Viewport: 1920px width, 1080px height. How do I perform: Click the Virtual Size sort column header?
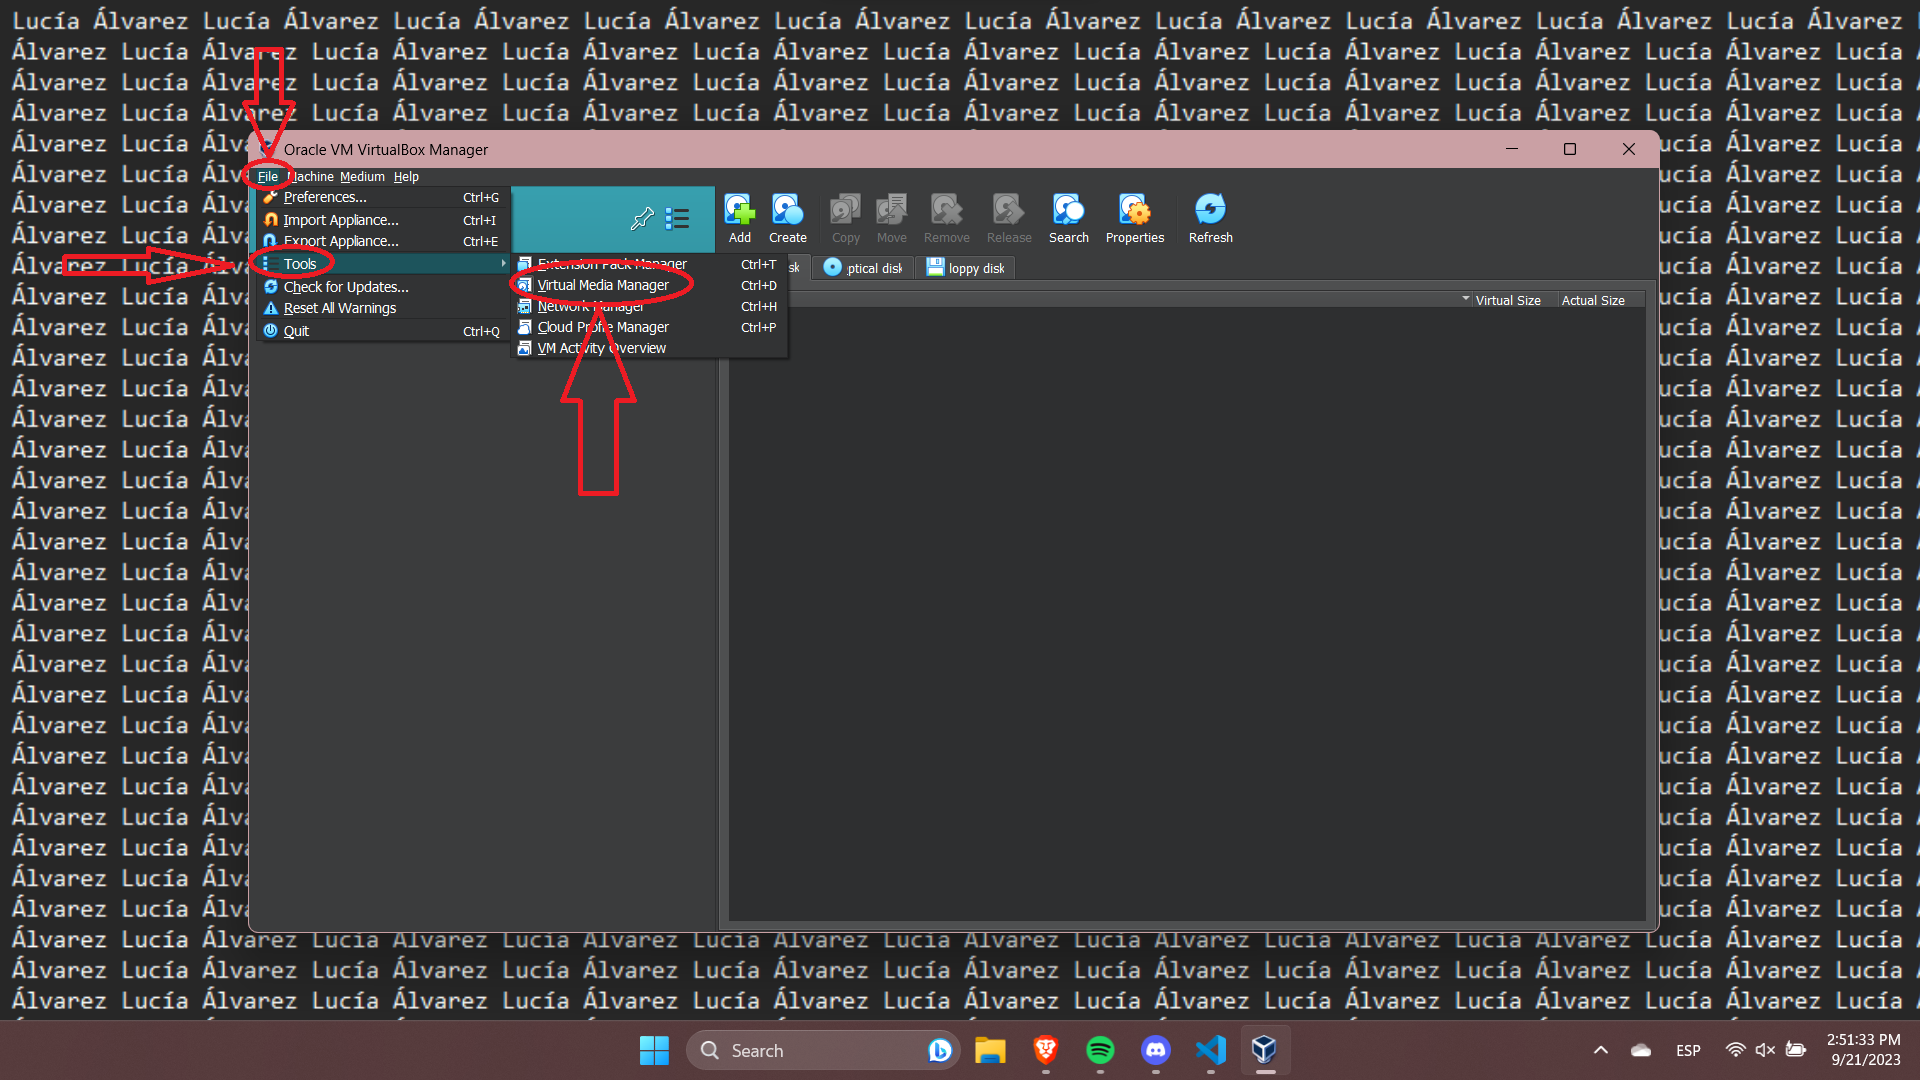click(1507, 300)
